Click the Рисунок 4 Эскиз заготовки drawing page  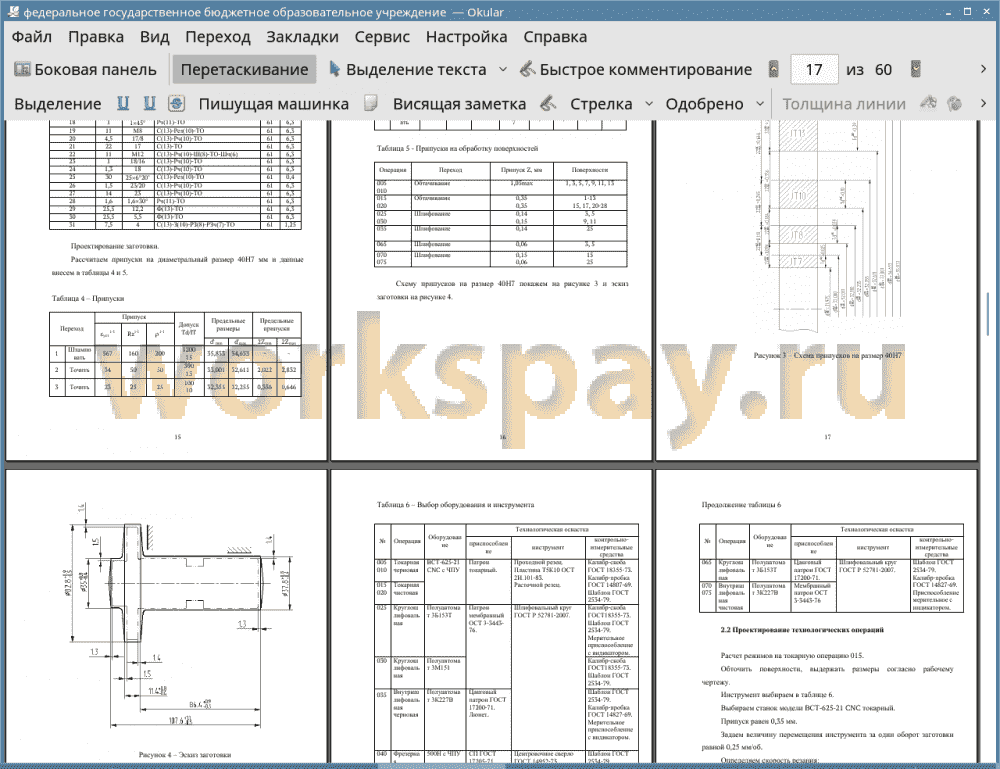click(166, 616)
